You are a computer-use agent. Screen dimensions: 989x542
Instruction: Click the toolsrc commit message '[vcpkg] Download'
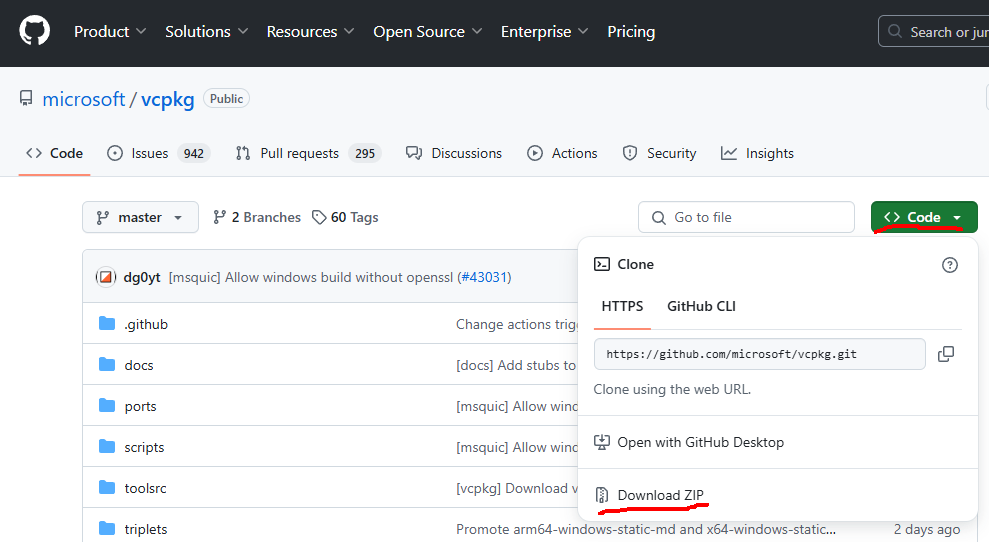(517, 488)
